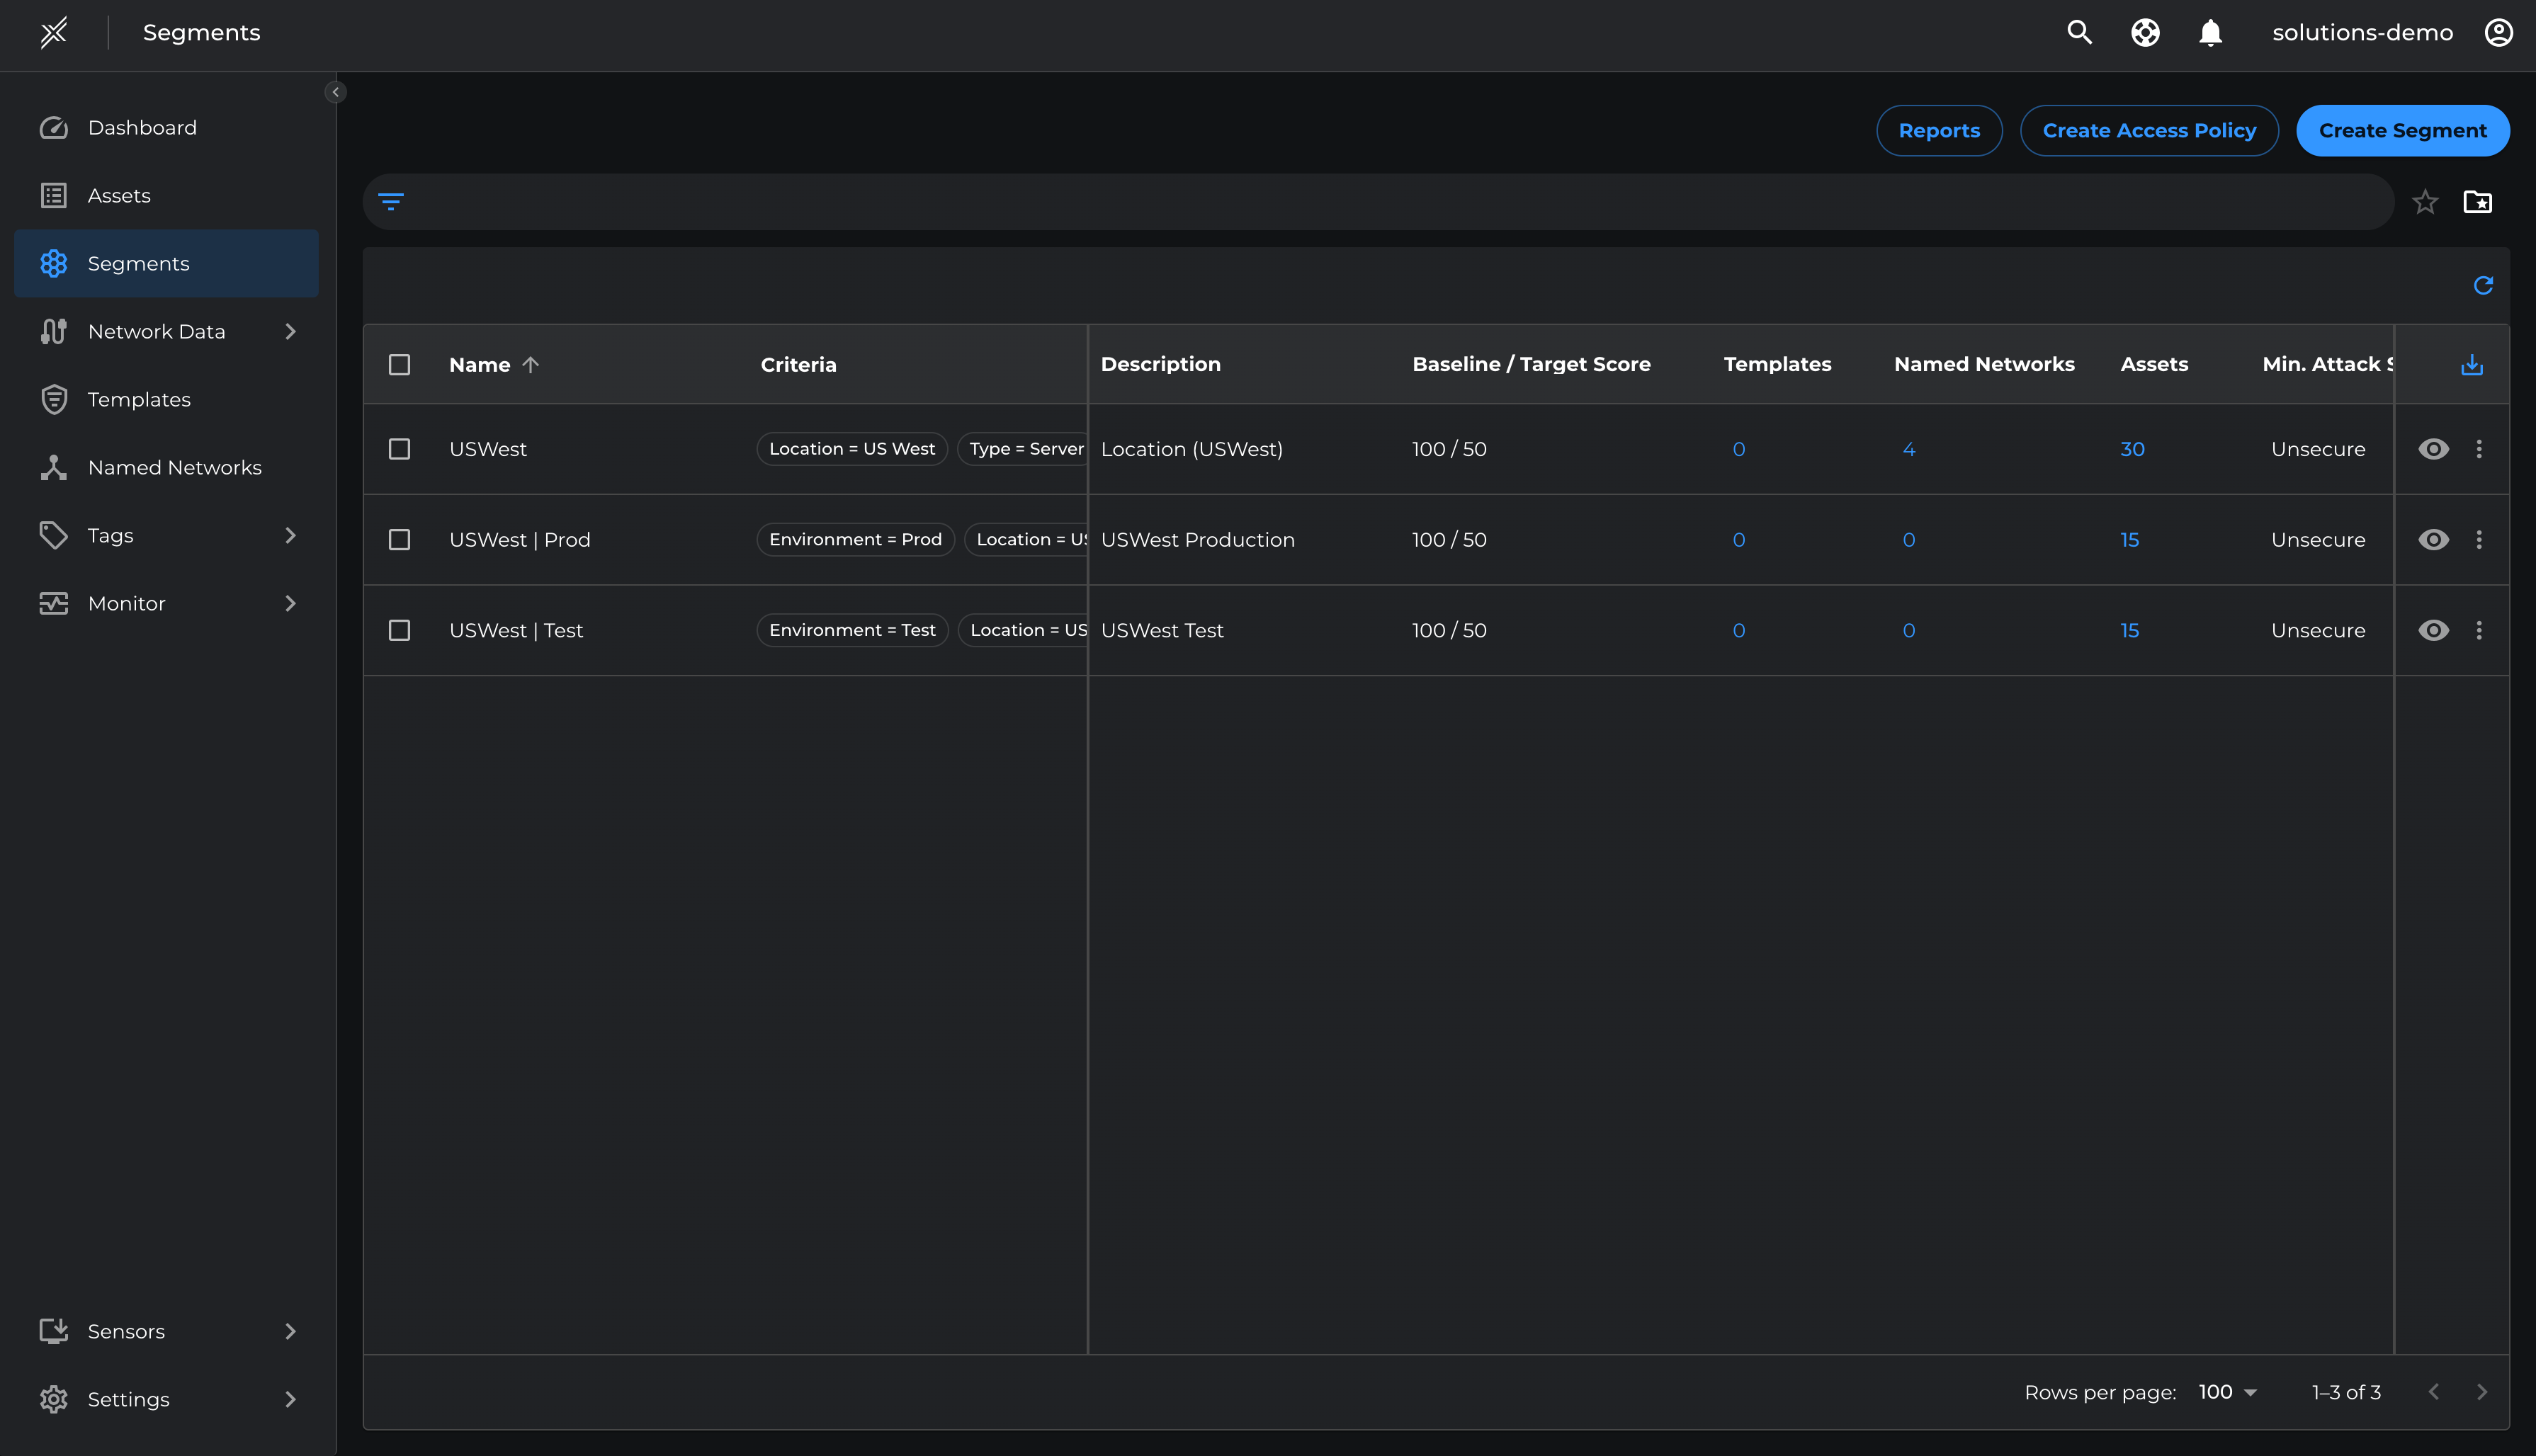
Task: Click the search magnifier icon
Action: [x=2079, y=33]
